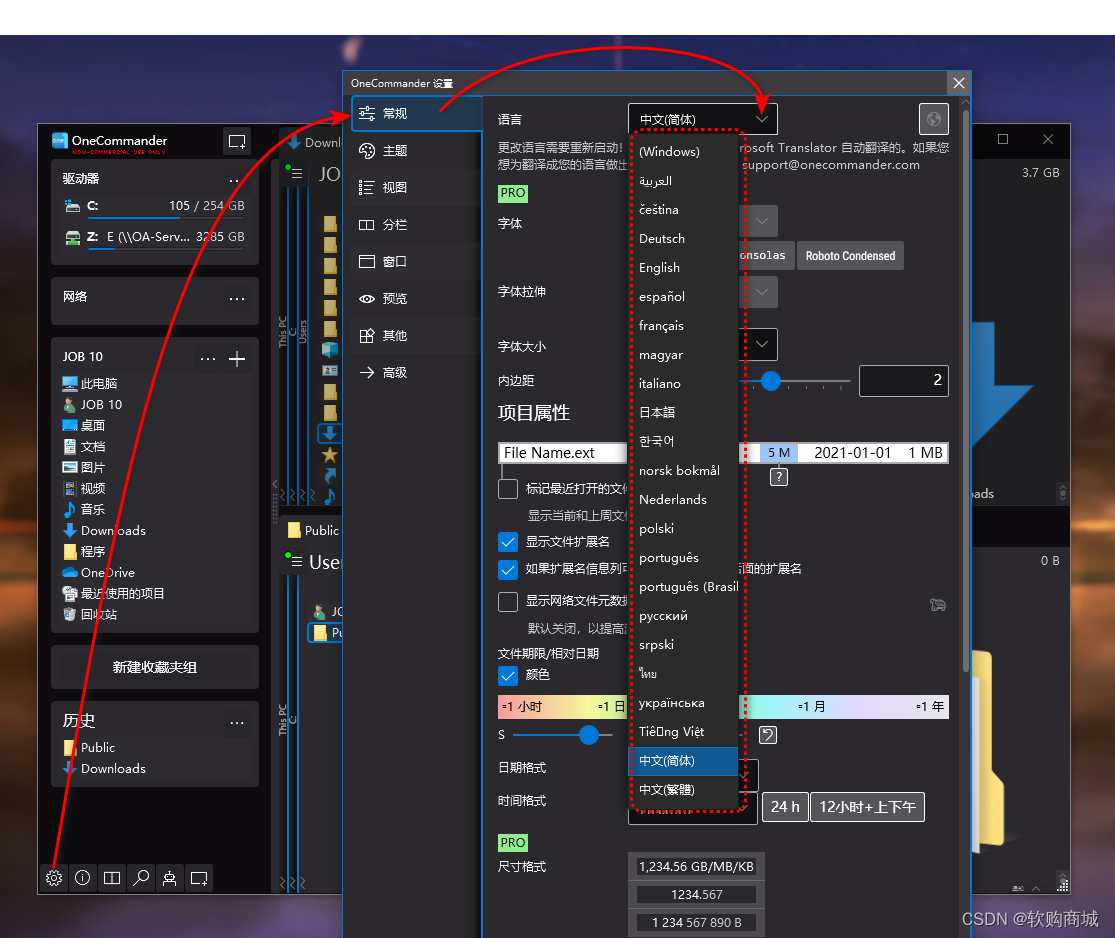1115x938 pixels.
Task: Select Deutsch in language list
Action: pos(683,238)
